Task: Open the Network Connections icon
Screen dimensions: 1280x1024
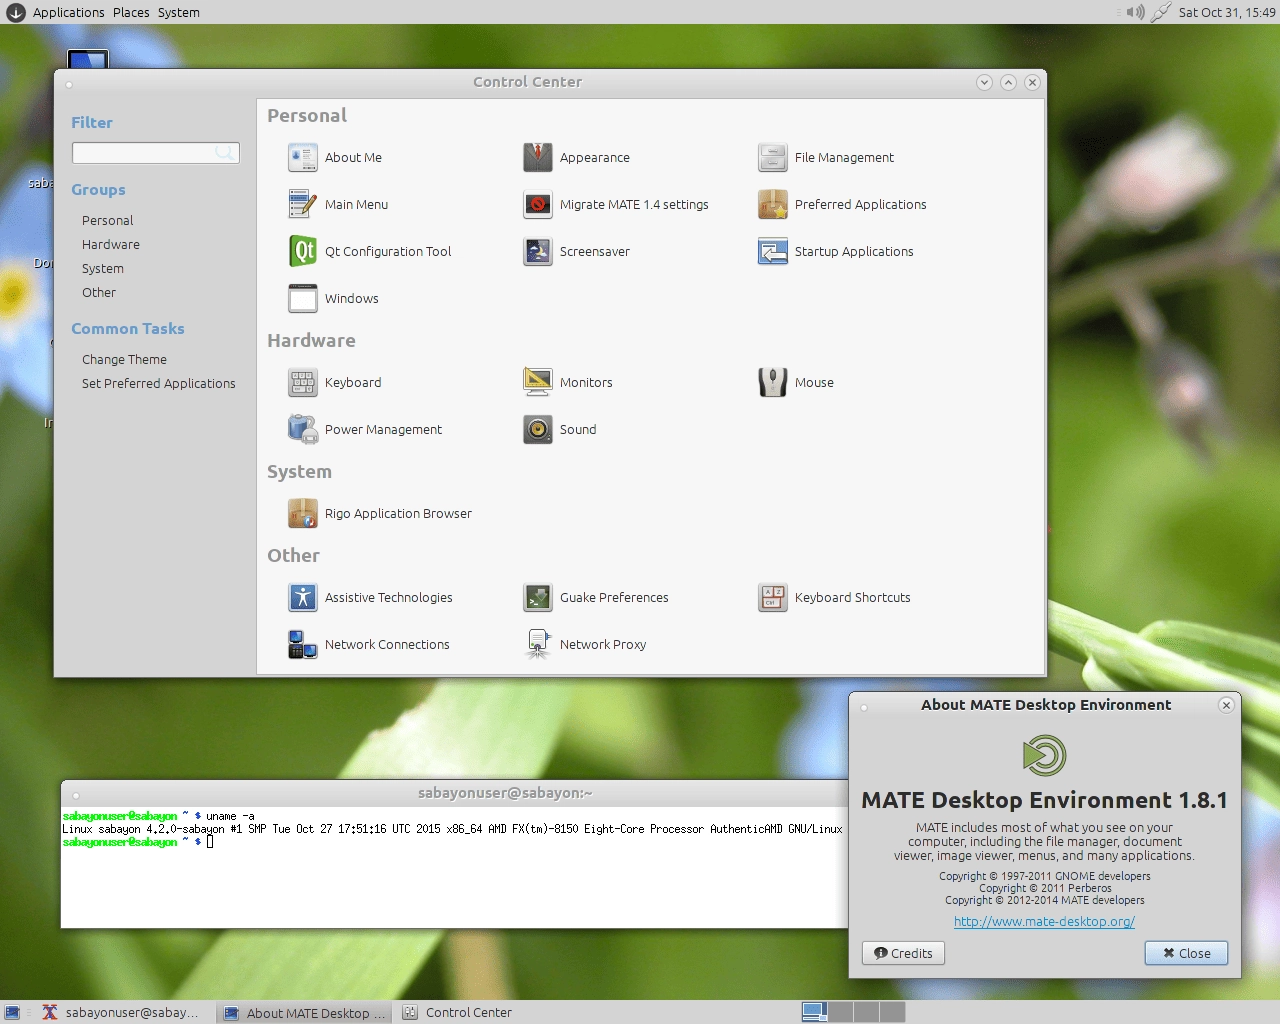Action: (x=303, y=644)
